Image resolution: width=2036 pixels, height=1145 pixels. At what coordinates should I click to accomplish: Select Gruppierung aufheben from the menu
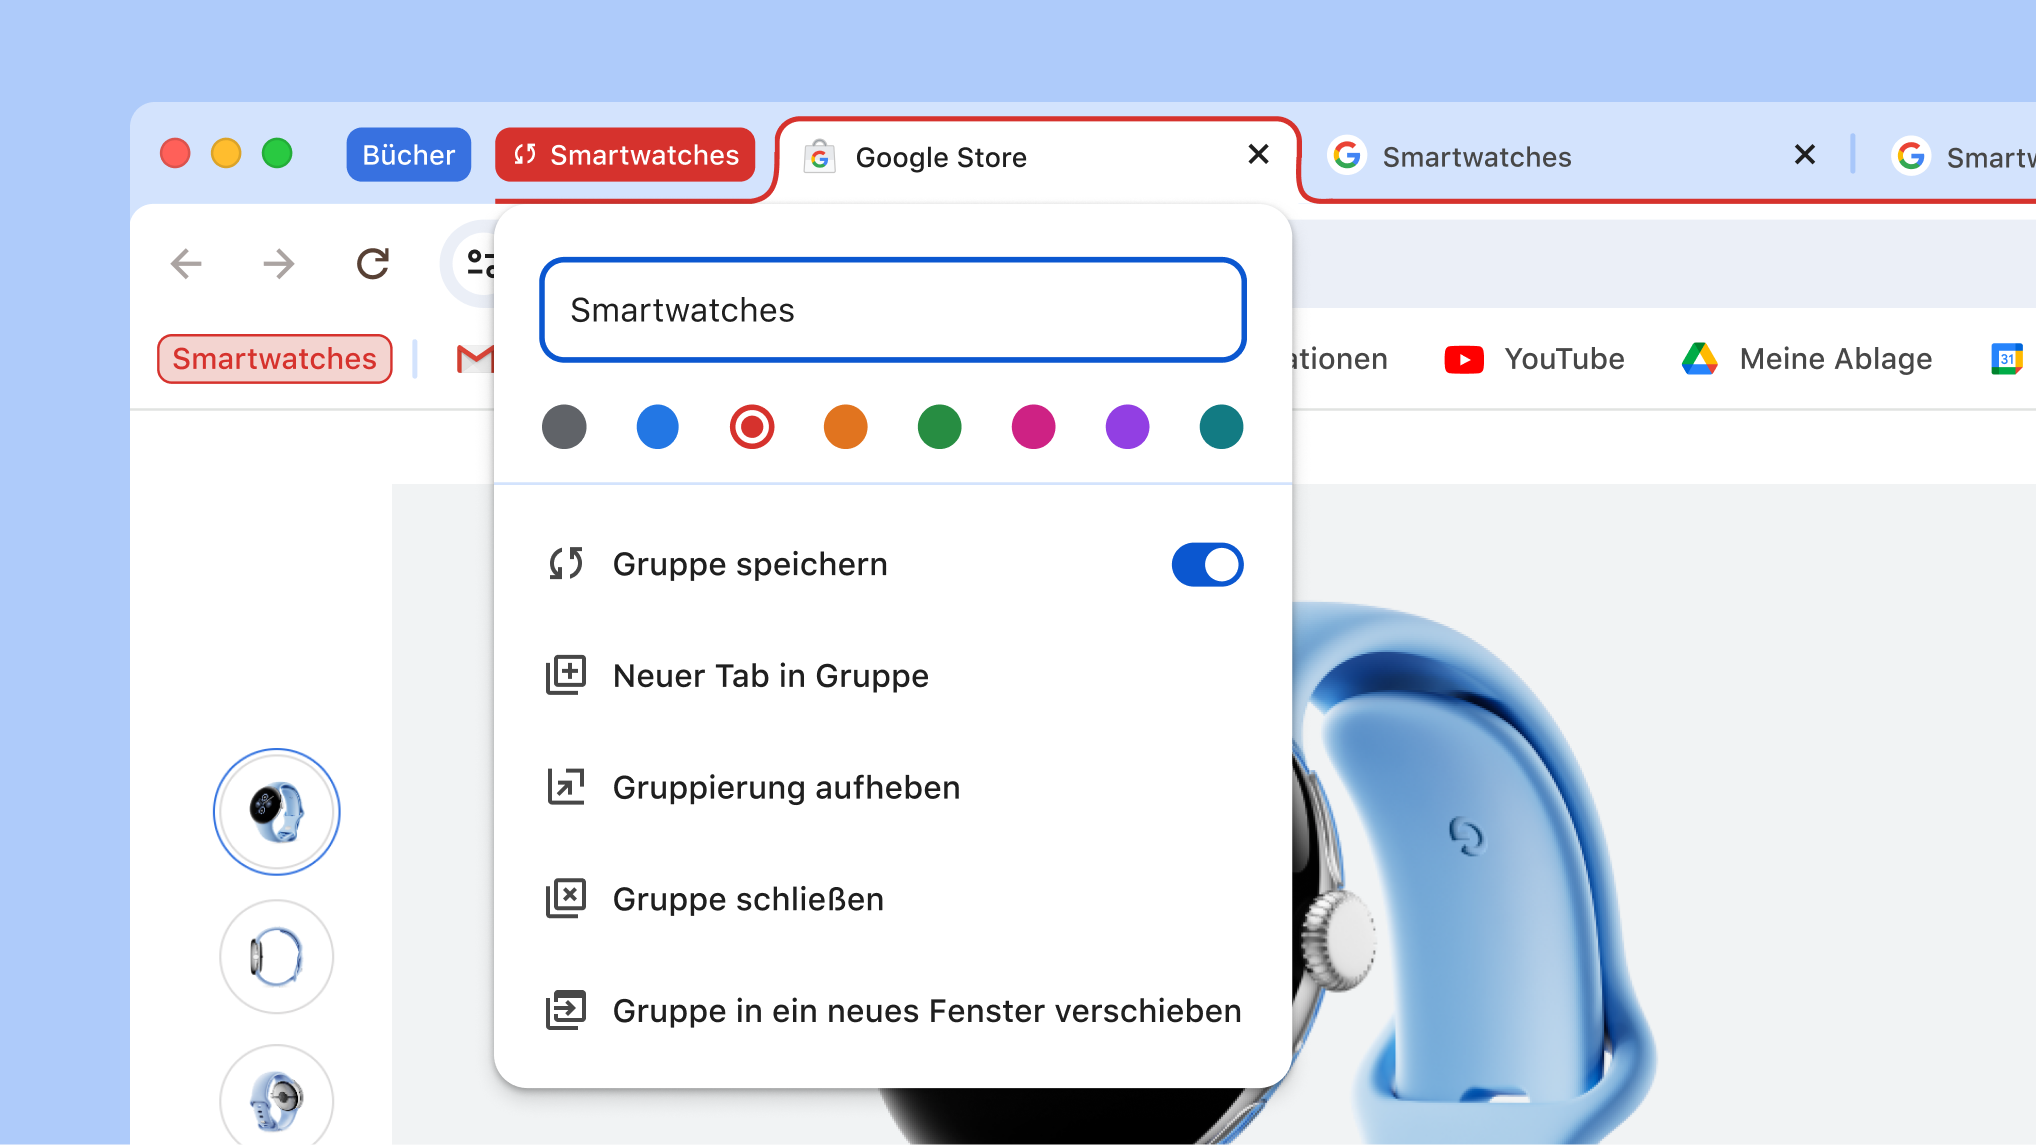[x=786, y=787]
